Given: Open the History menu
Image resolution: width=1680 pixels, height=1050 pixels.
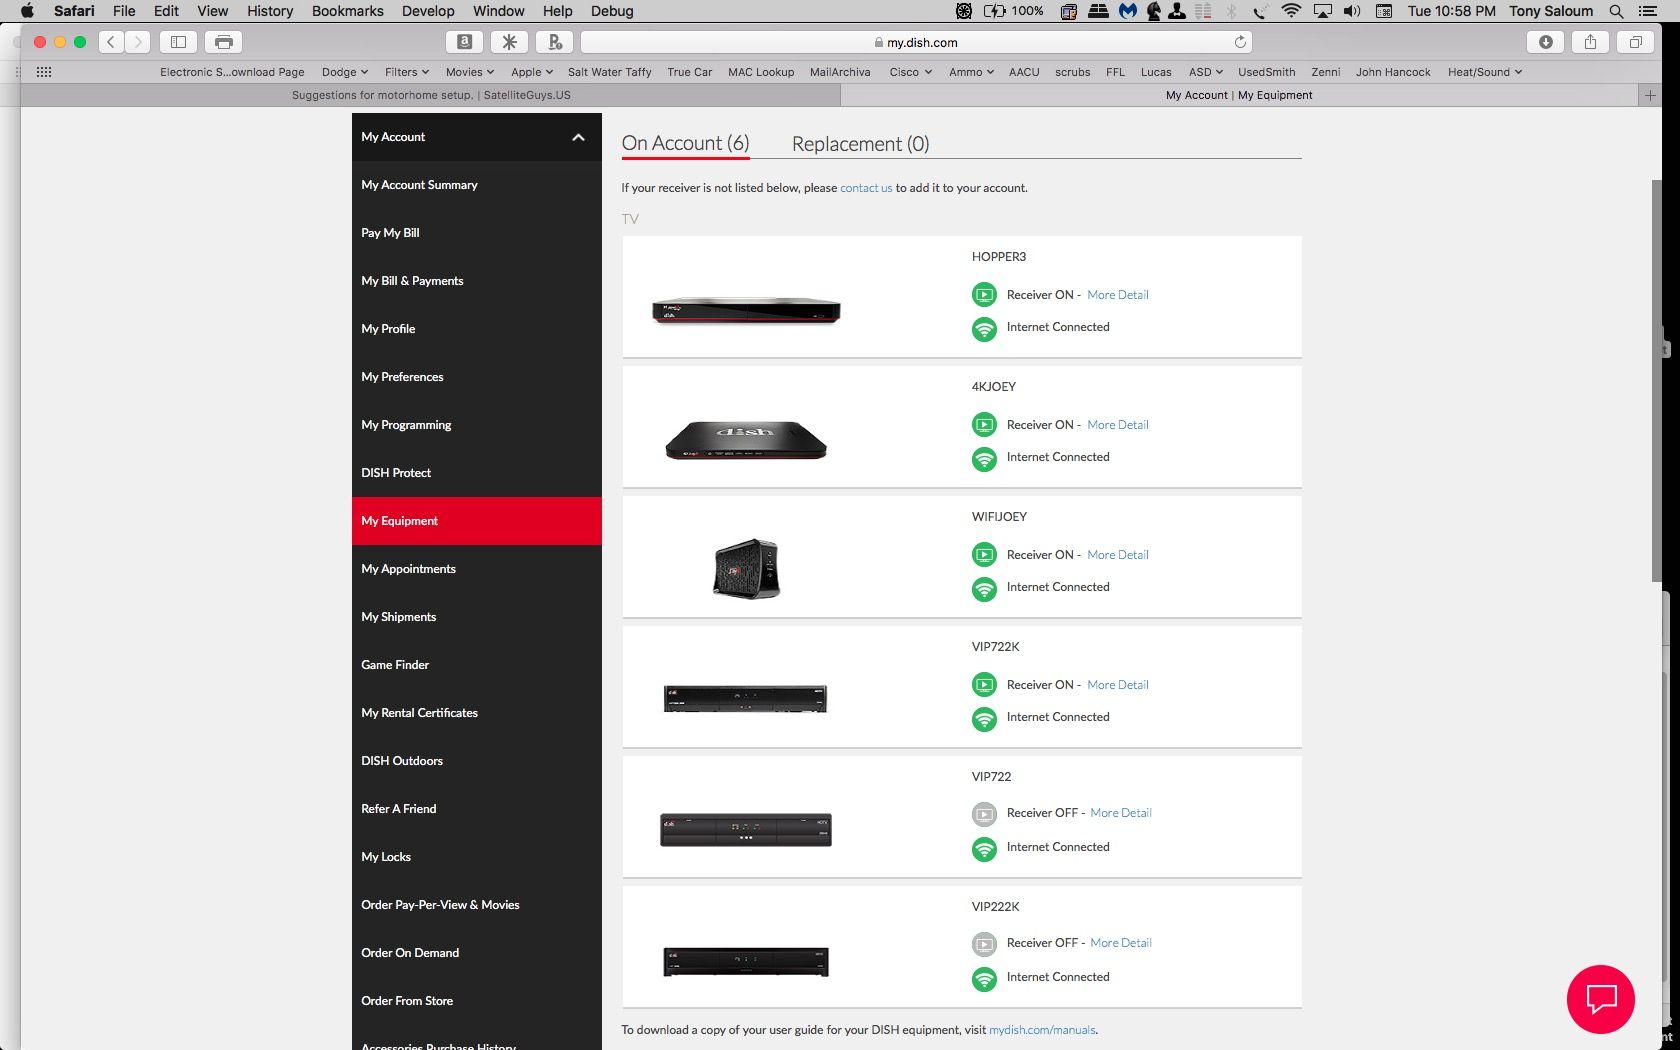Looking at the screenshot, I should pyautogui.click(x=270, y=11).
